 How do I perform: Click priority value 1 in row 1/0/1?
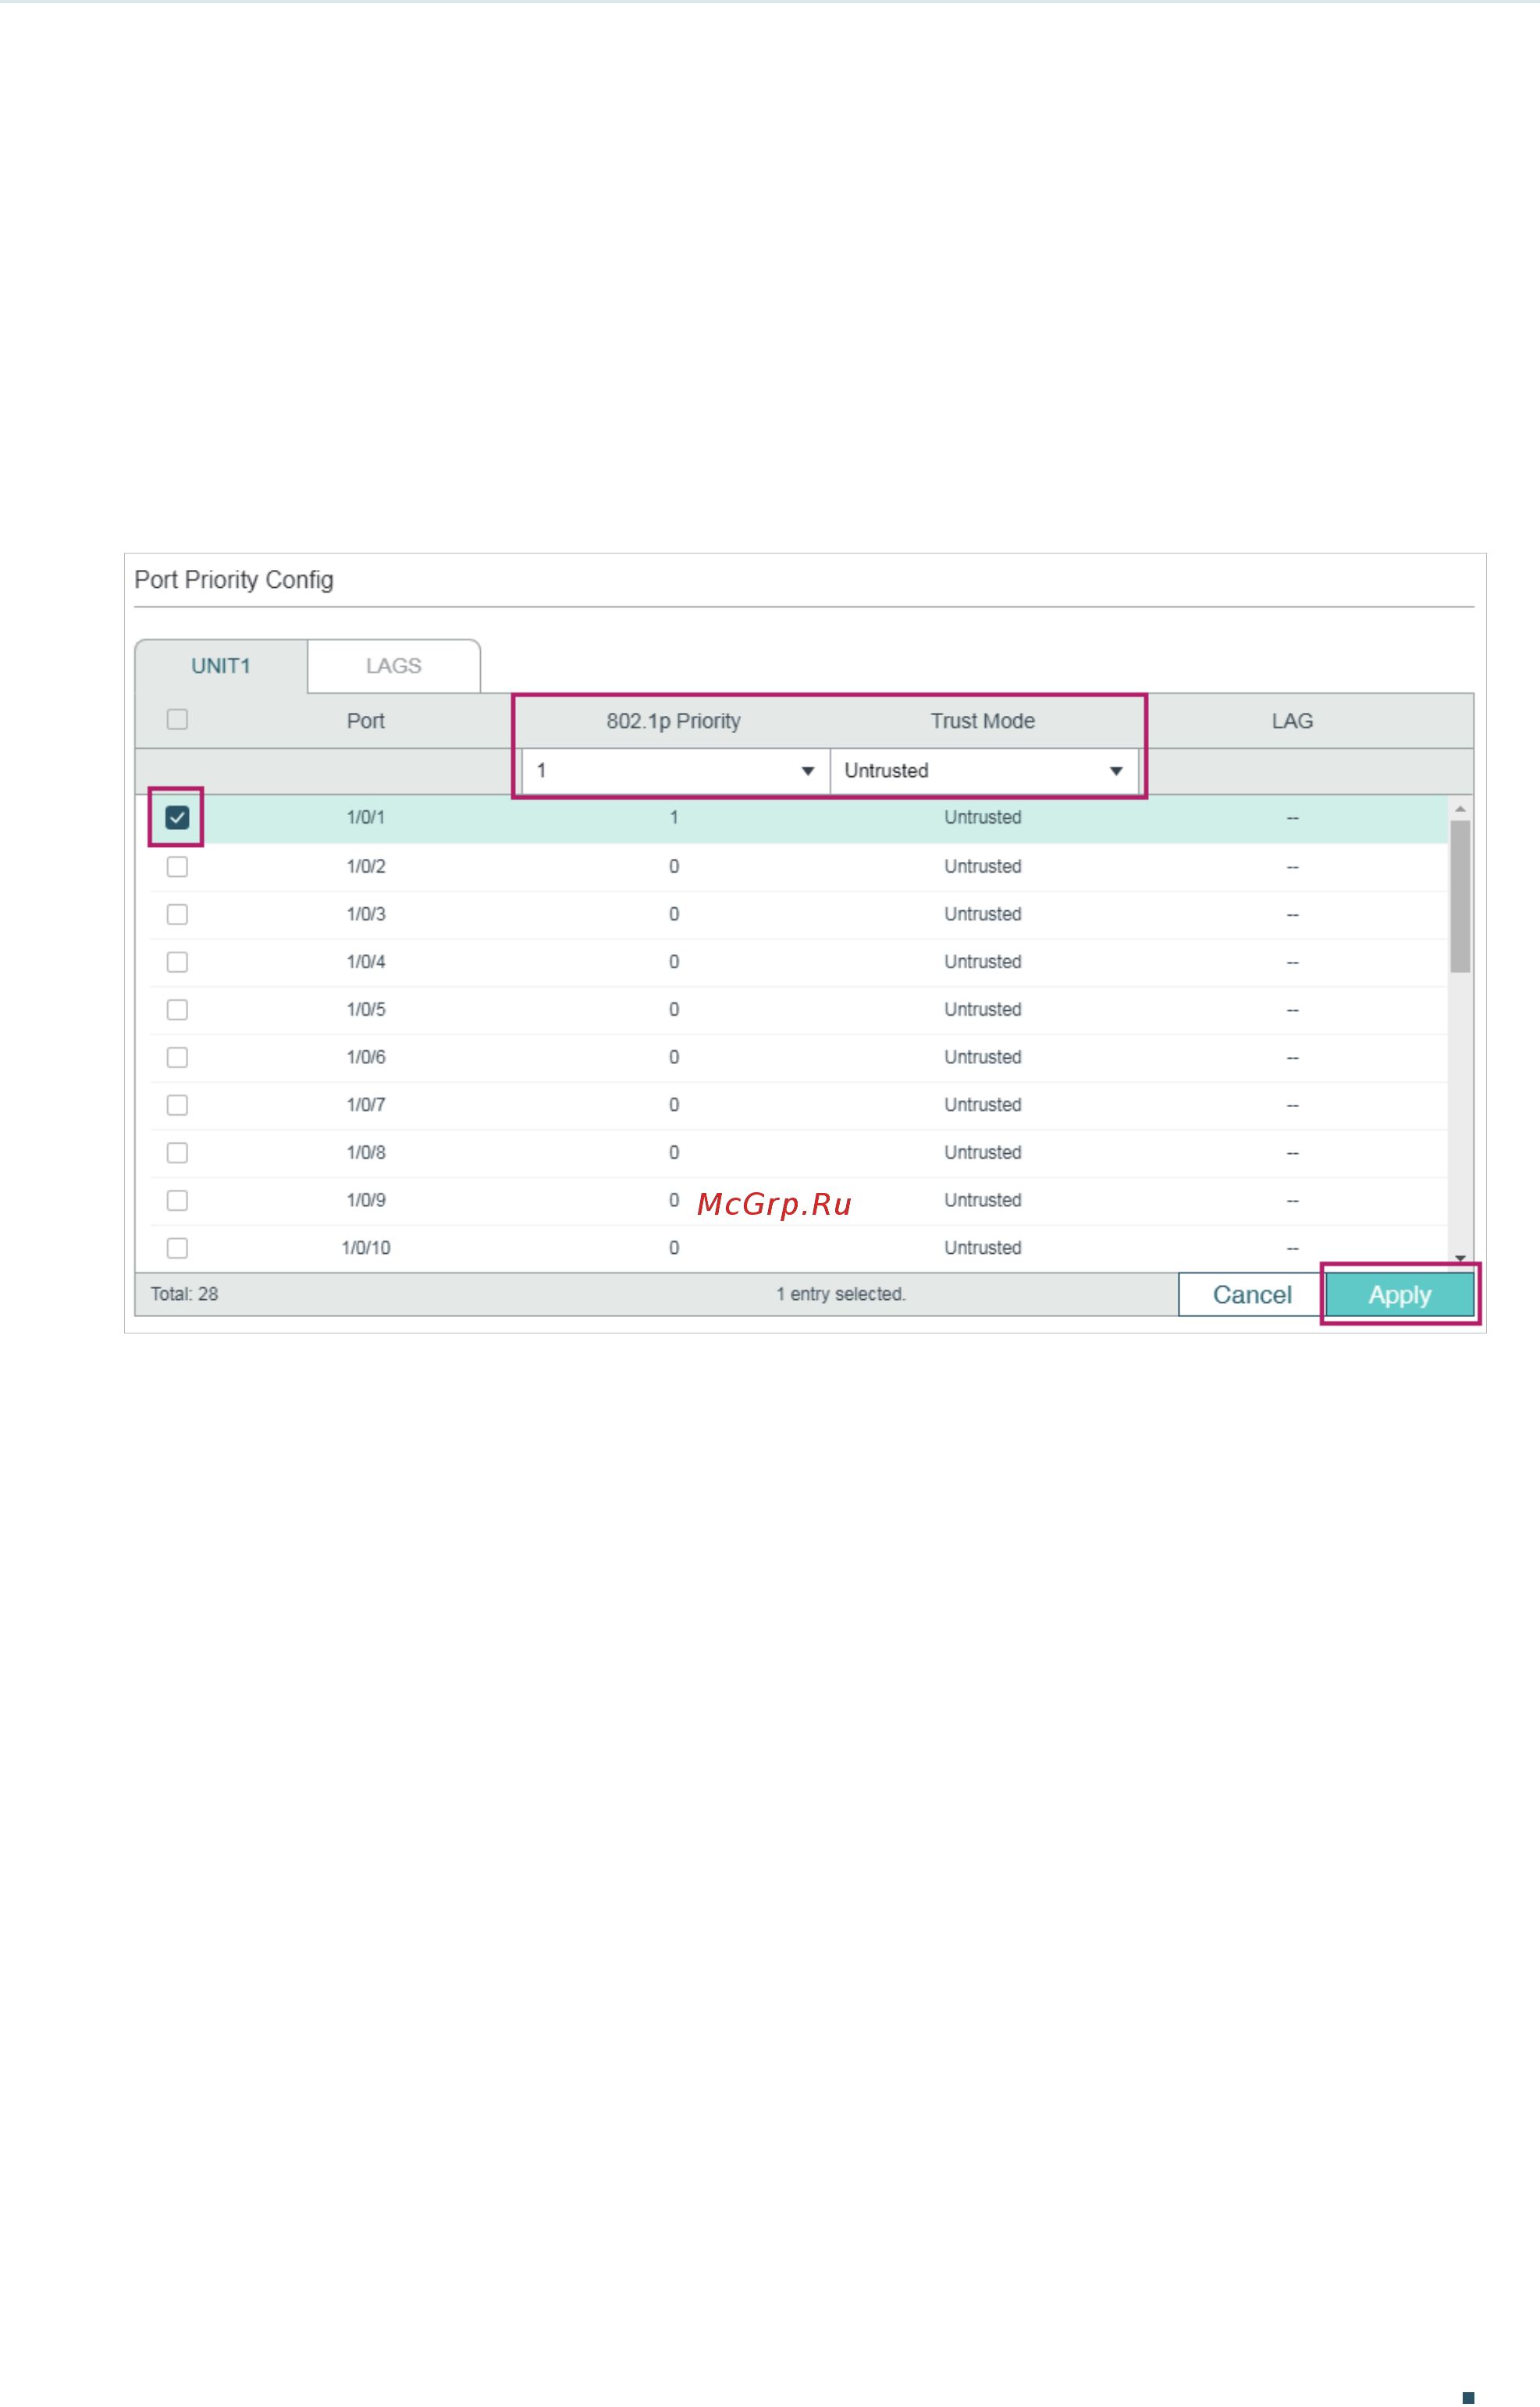(x=674, y=817)
